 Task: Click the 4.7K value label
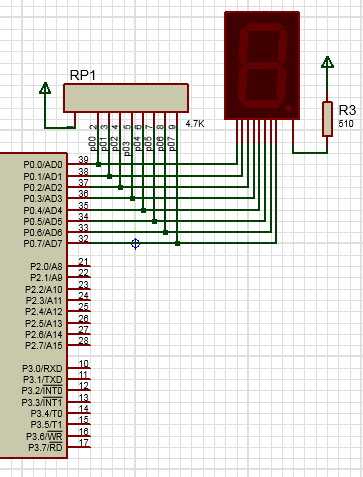(195, 124)
